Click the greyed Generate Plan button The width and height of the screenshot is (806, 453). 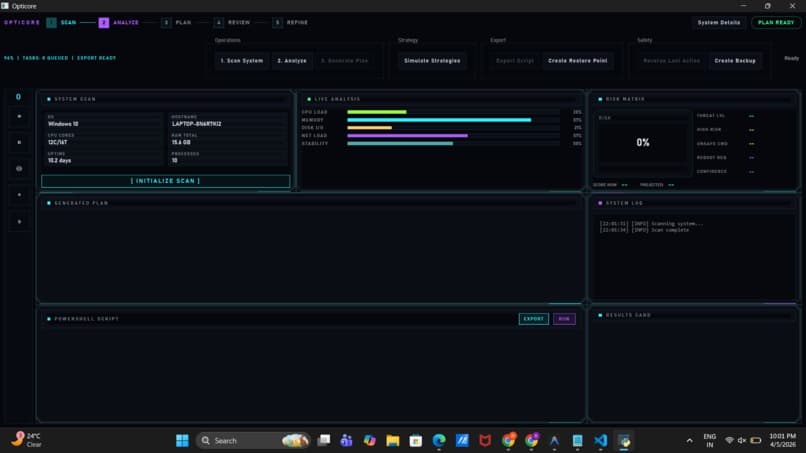click(x=344, y=61)
